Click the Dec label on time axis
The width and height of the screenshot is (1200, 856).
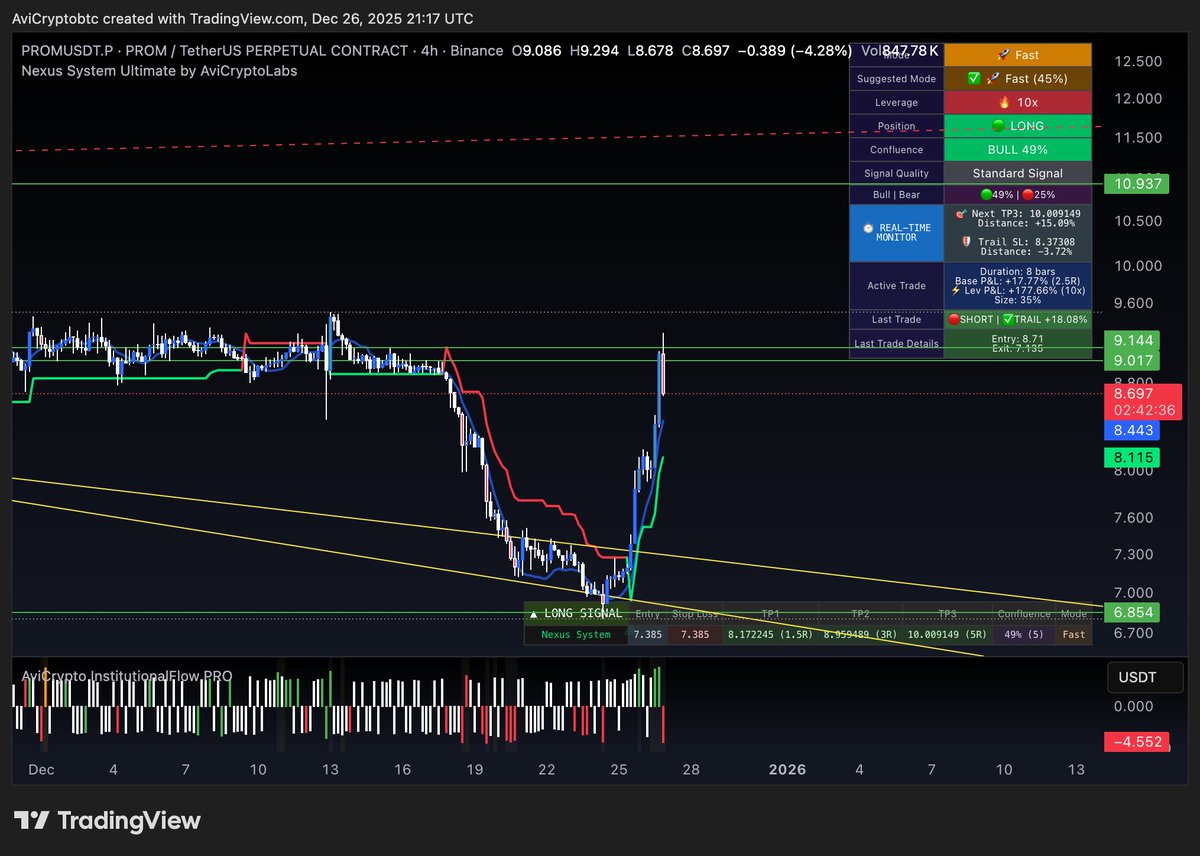(41, 769)
